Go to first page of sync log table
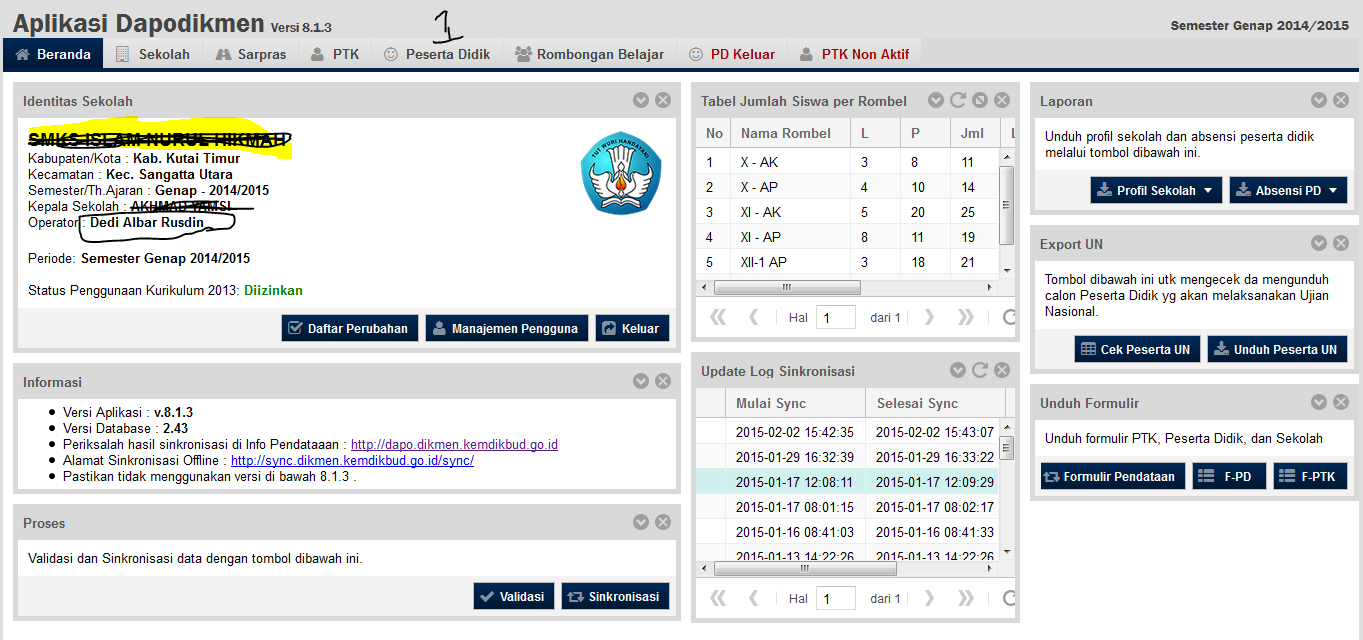 [718, 598]
